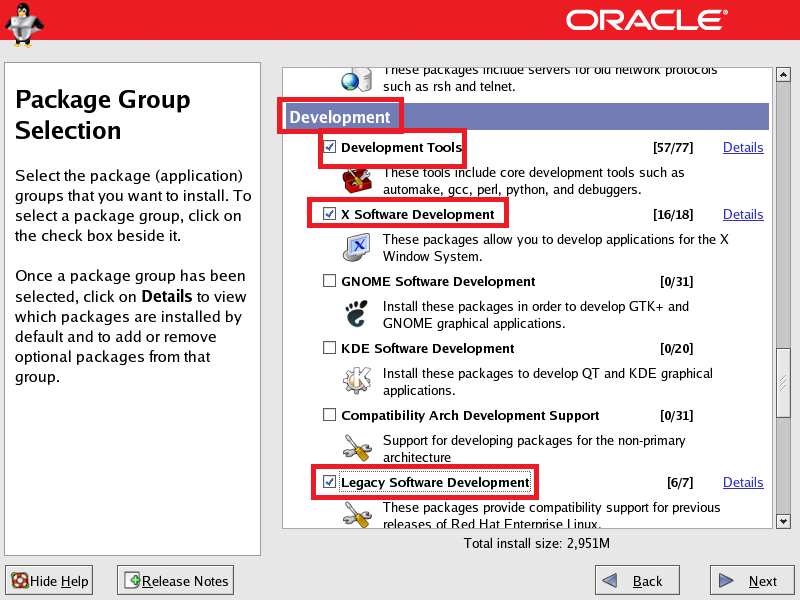Click the GTK+ and GNOME graphical applications description
This screenshot has width=800, height=600.
[x=536, y=315]
